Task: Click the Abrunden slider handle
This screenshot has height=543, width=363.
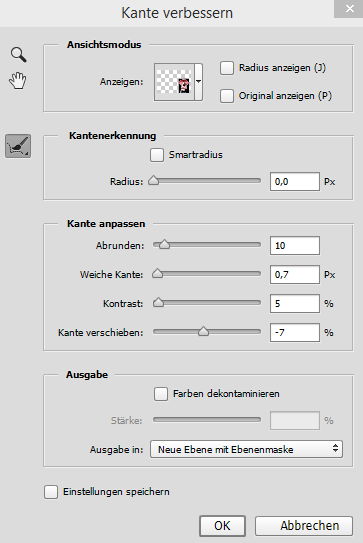Action: point(165,244)
